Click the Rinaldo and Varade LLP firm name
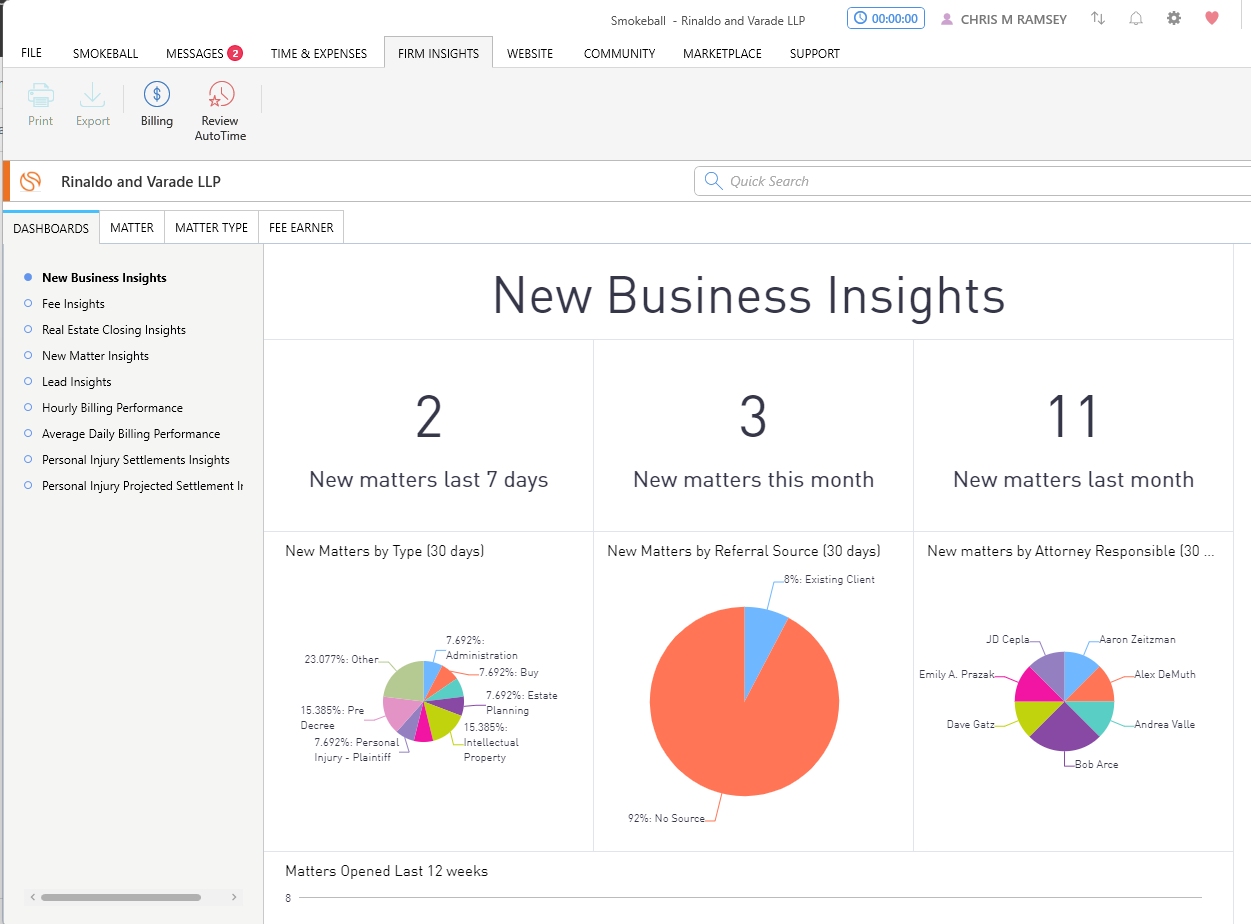This screenshot has width=1251, height=924. tap(141, 181)
